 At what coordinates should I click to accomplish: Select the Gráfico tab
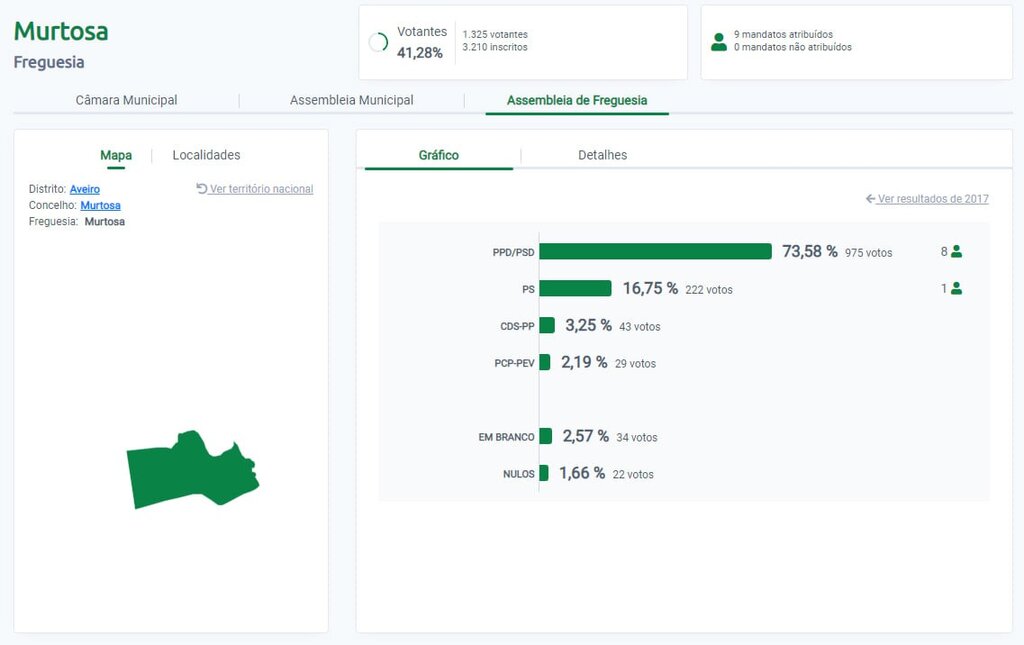pyautogui.click(x=438, y=155)
